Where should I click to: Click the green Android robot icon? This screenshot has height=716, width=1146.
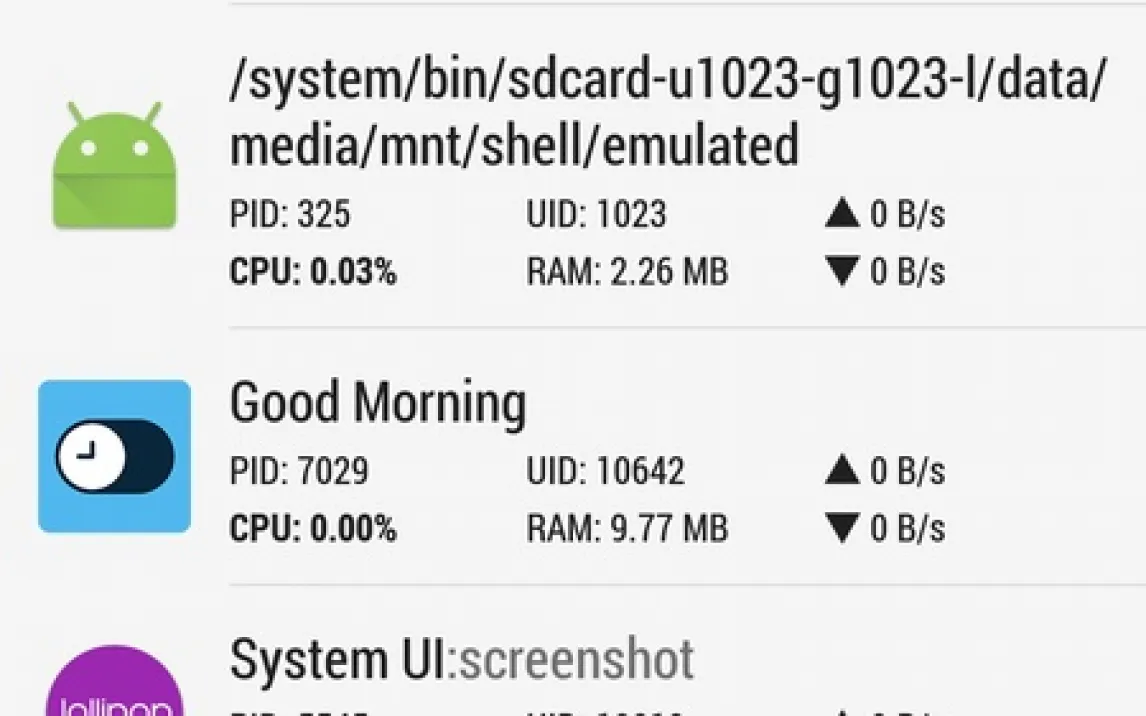(114, 166)
